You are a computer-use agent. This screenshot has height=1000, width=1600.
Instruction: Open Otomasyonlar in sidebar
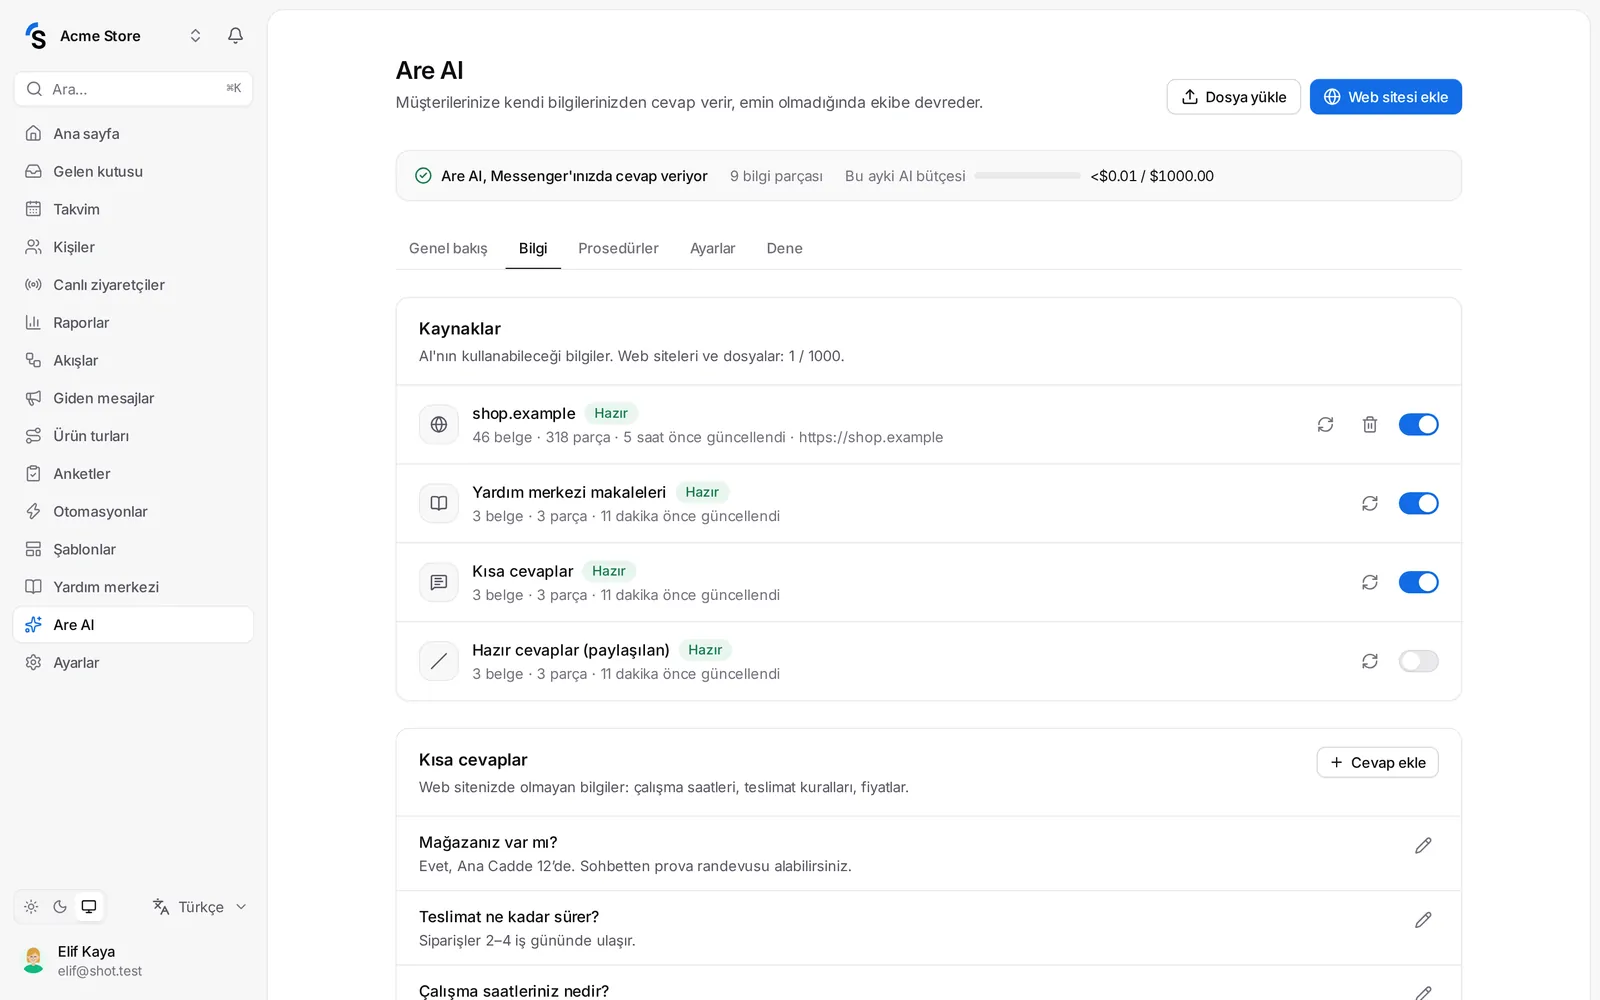133,511
